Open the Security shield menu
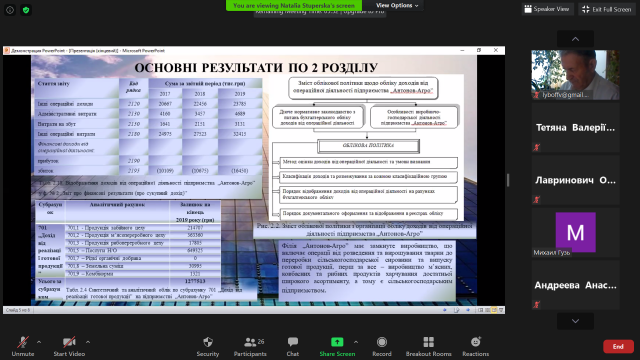Screen dimensions: 640x360 click(208, 346)
